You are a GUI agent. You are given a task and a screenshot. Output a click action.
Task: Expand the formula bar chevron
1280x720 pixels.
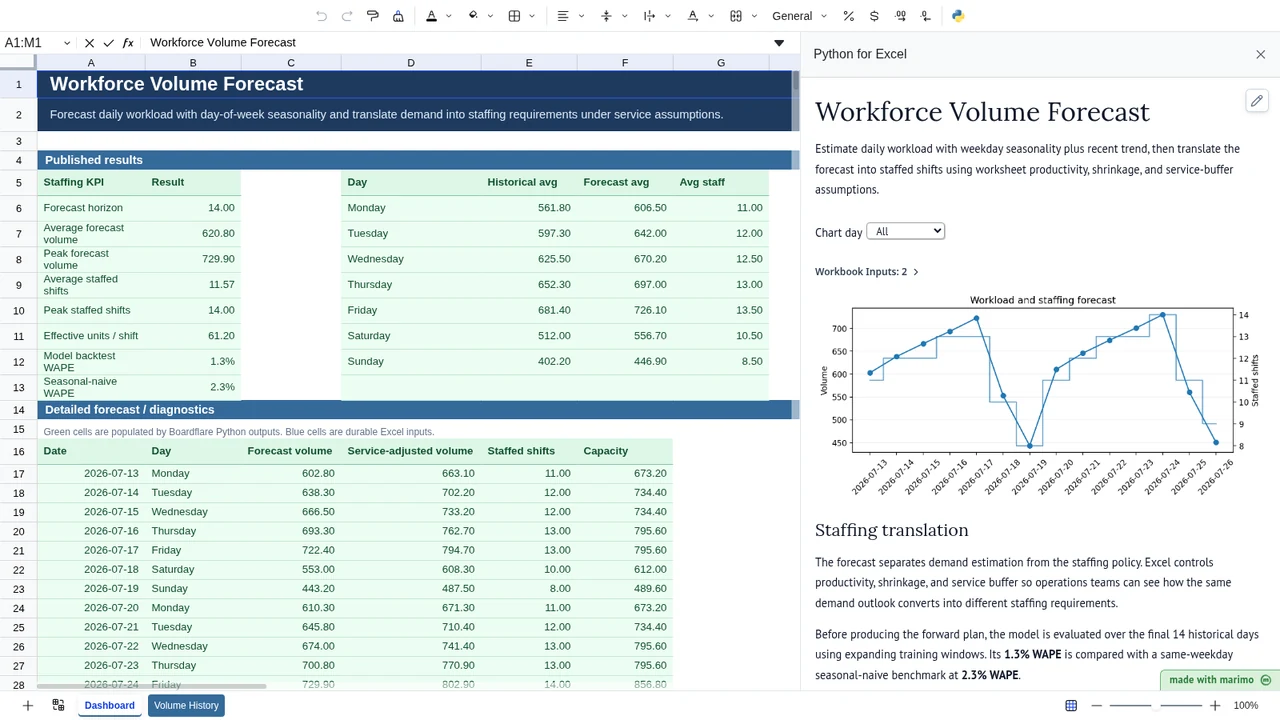[x=779, y=43]
